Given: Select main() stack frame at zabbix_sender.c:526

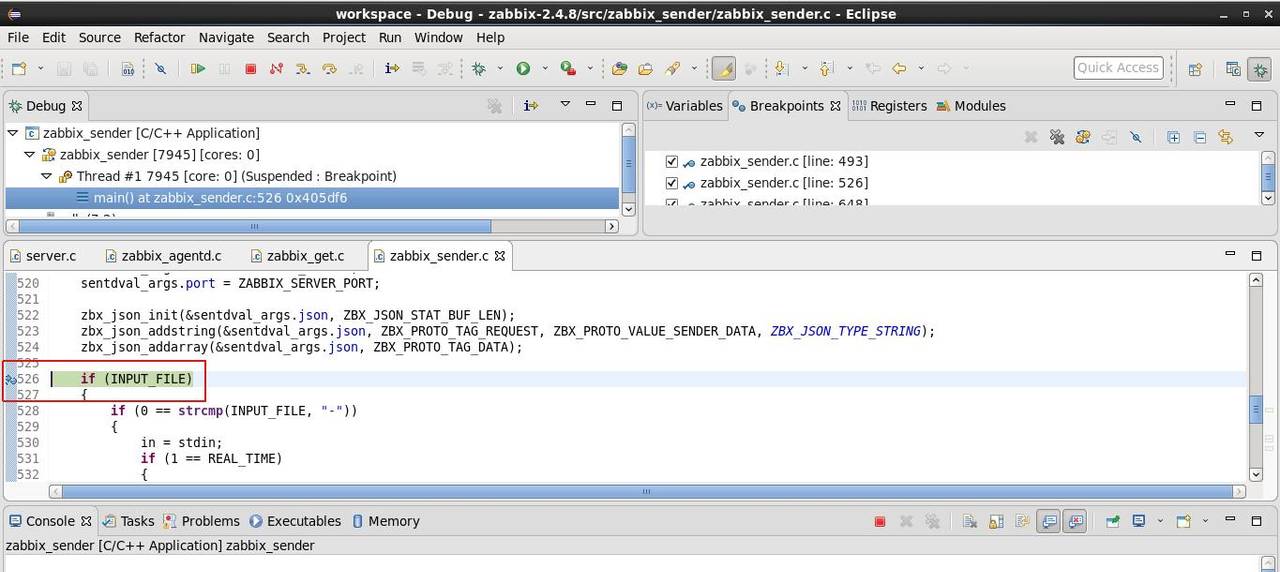Looking at the screenshot, I should [x=220, y=198].
